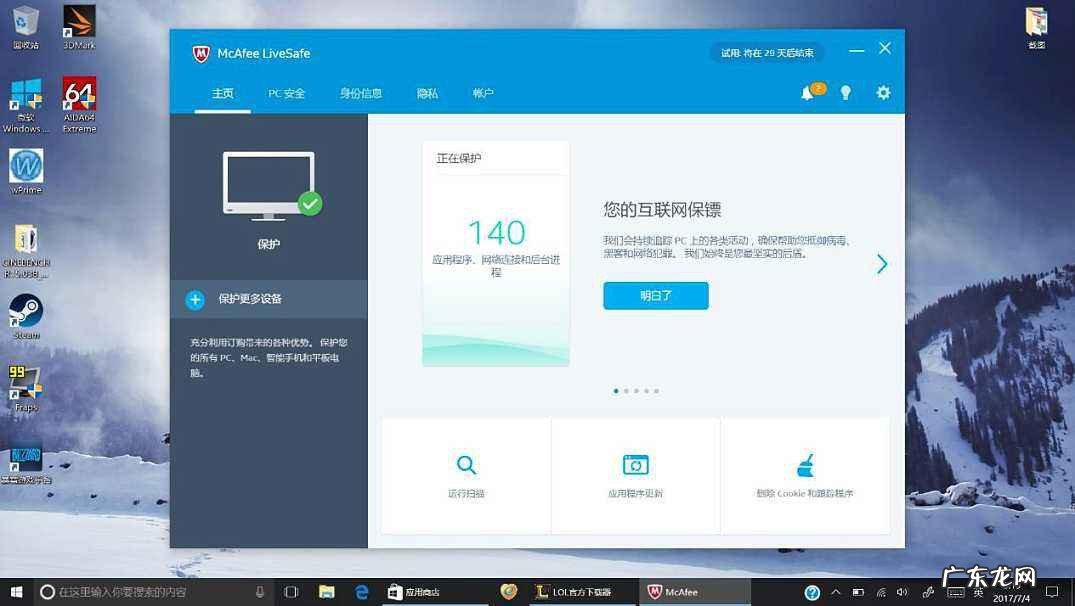Image resolution: width=1075 pixels, height=606 pixels.
Task: Click the 试用 trial expiration notice
Action: point(766,52)
